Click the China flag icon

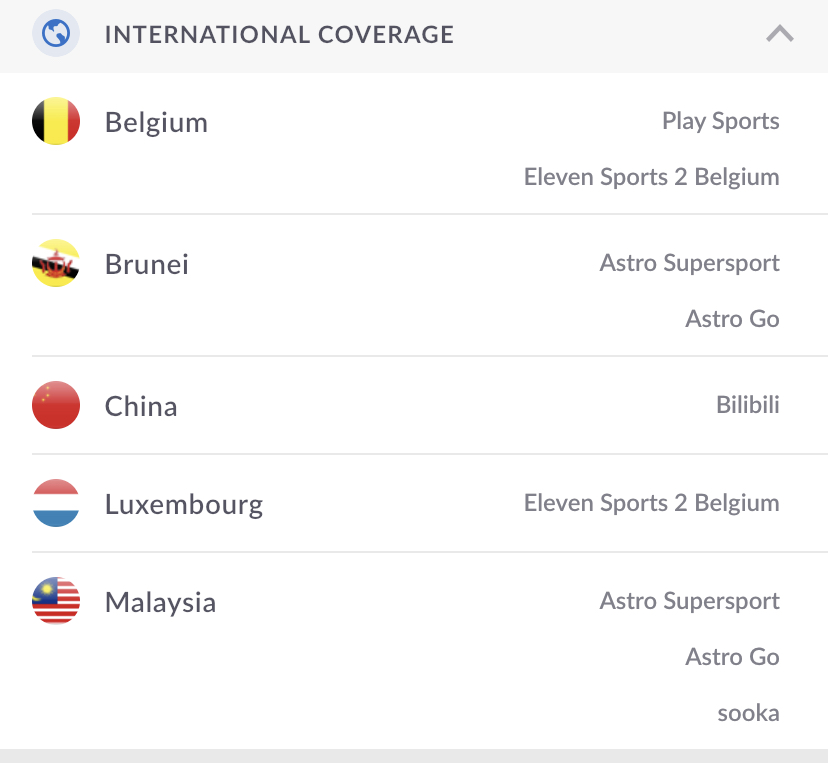pyautogui.click(x=56, y=406)
